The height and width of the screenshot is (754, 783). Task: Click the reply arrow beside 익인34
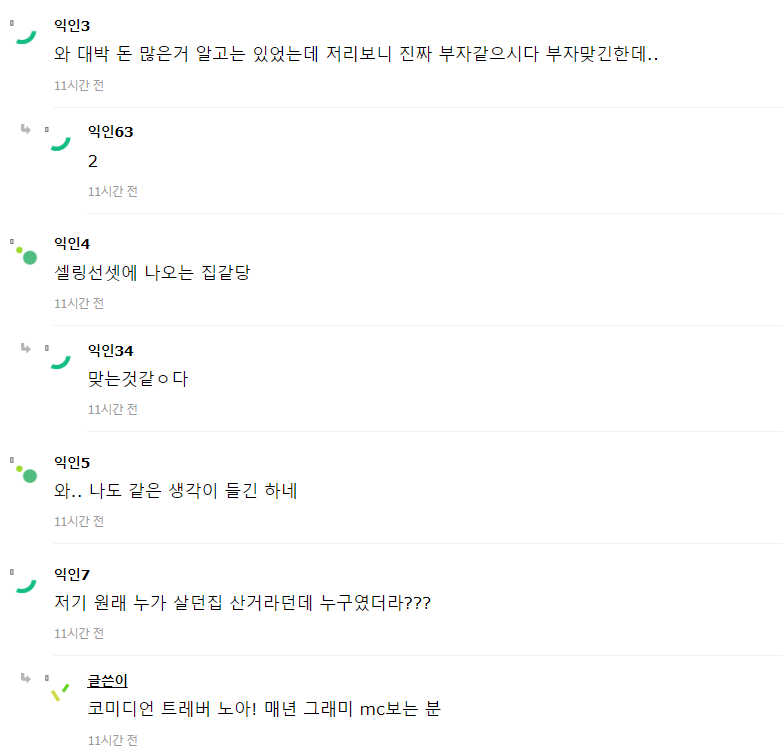pos(26,348)
